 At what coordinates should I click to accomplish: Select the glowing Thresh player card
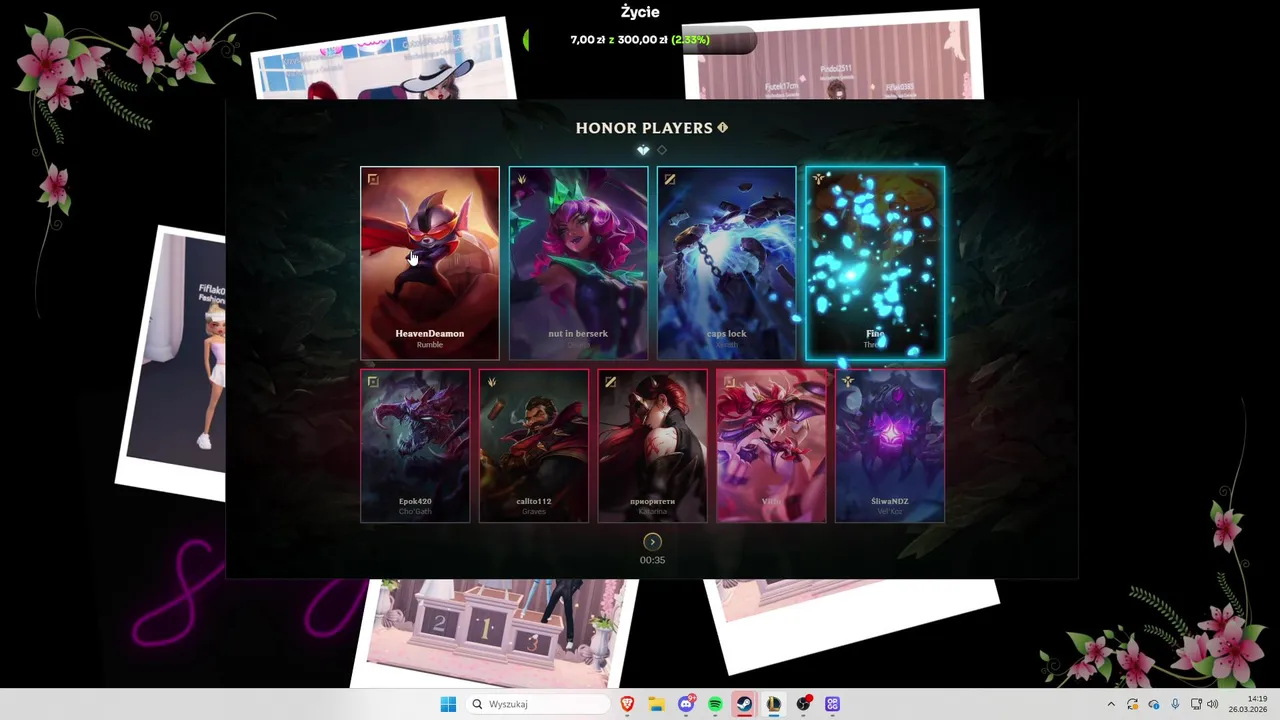pos(875,263)
